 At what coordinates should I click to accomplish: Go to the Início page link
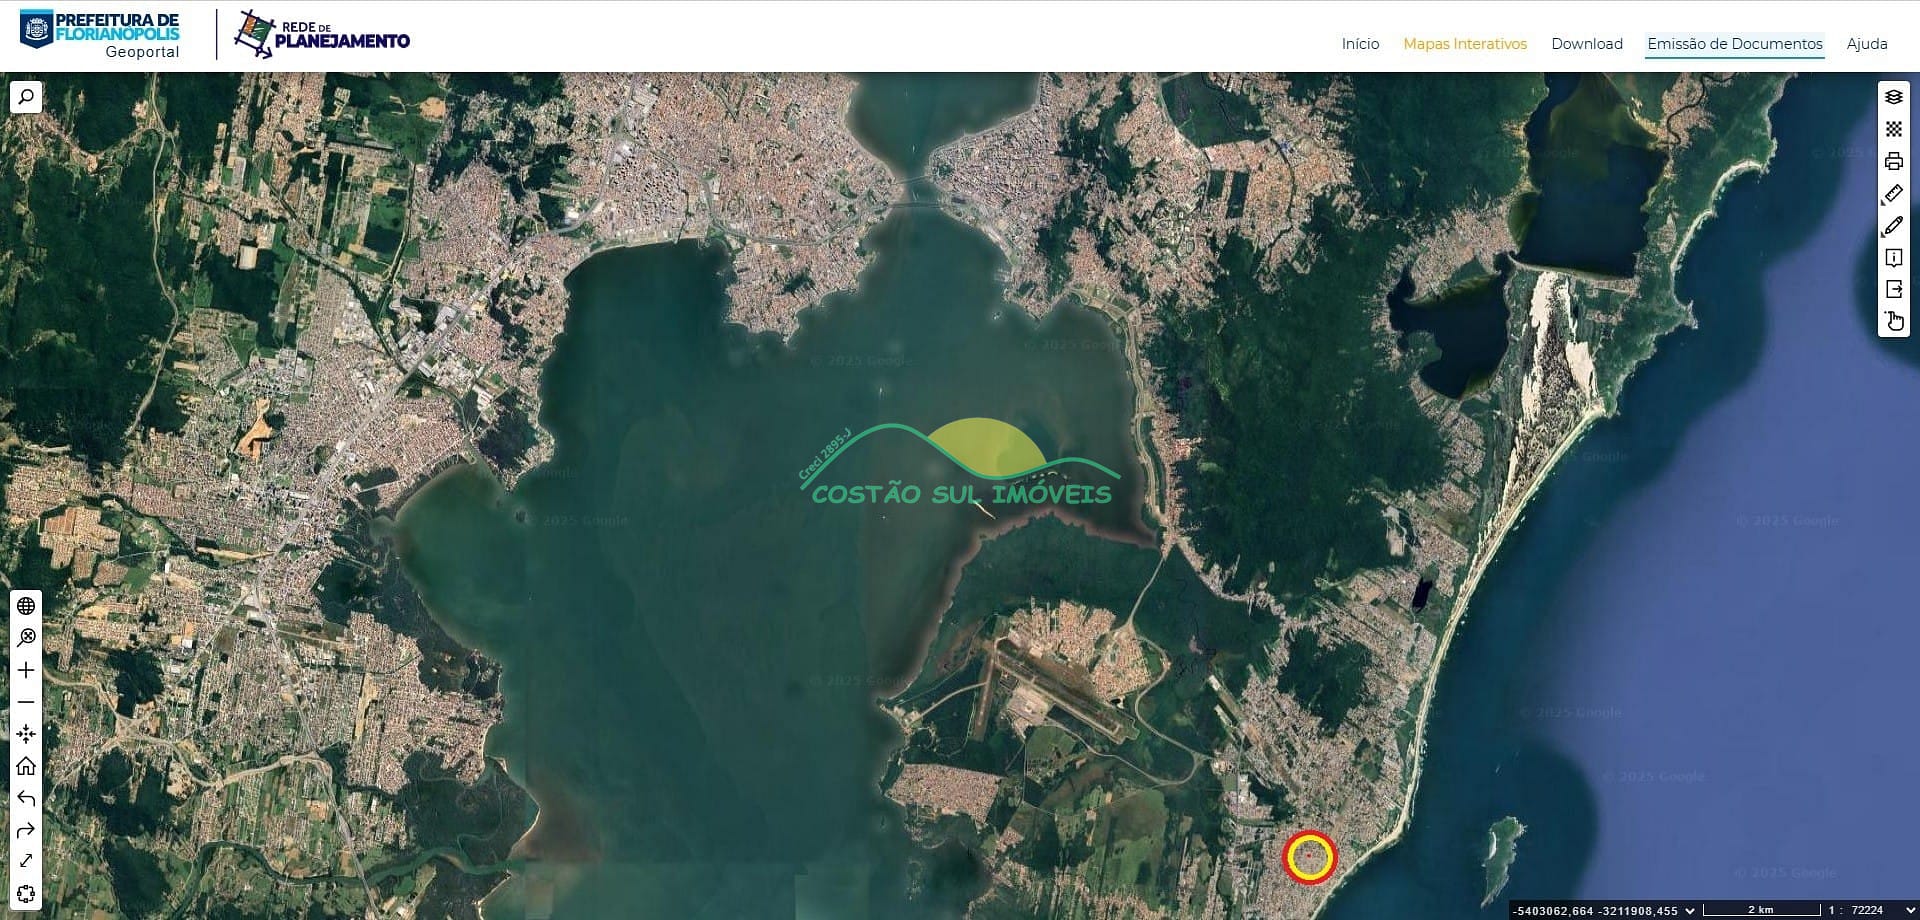pyautogui.click(x=1360, y=44)
